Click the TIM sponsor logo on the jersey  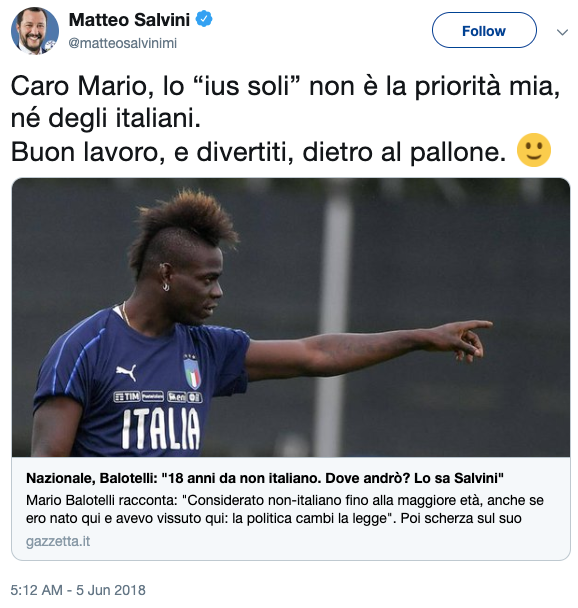127,396
